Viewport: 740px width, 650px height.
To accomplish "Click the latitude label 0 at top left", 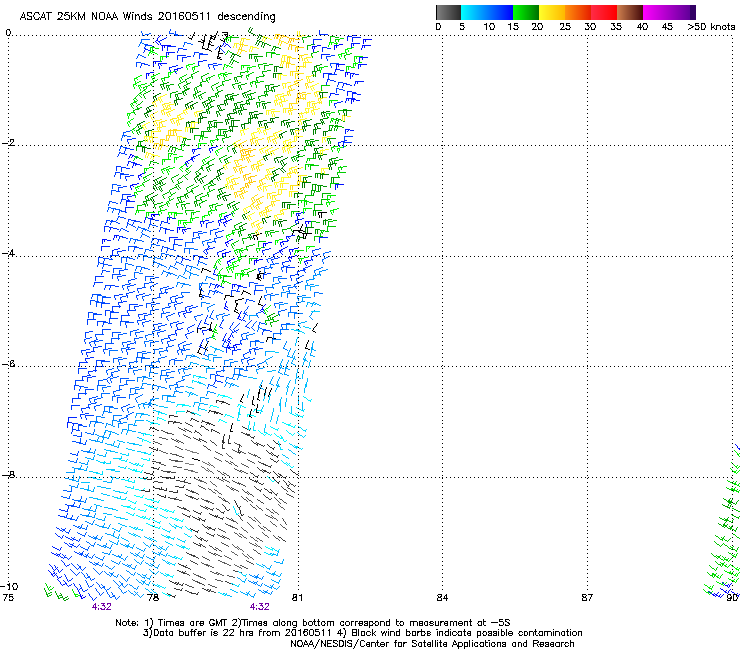I will tap(8, 33).
